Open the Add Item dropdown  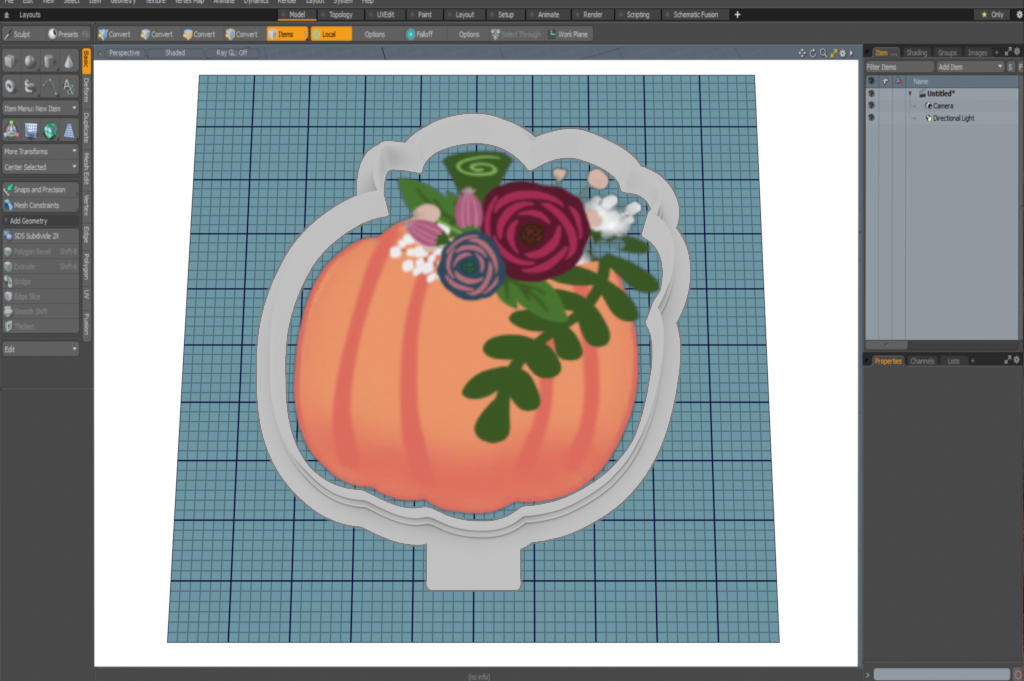(970, 66)
